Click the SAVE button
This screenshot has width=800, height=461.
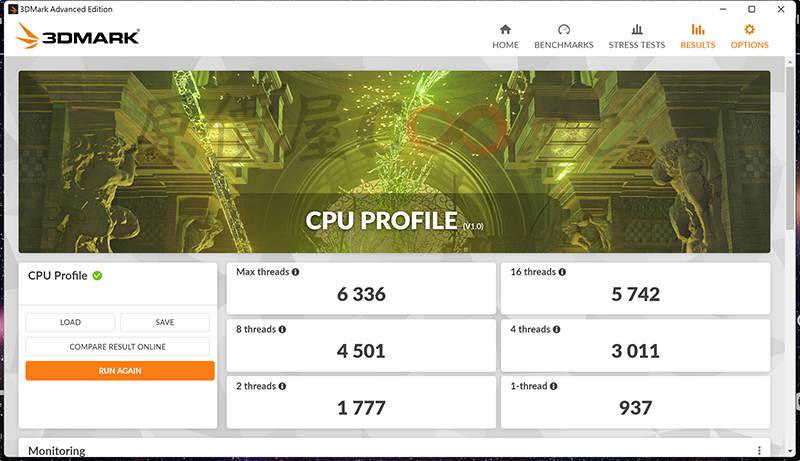[165, 322]
